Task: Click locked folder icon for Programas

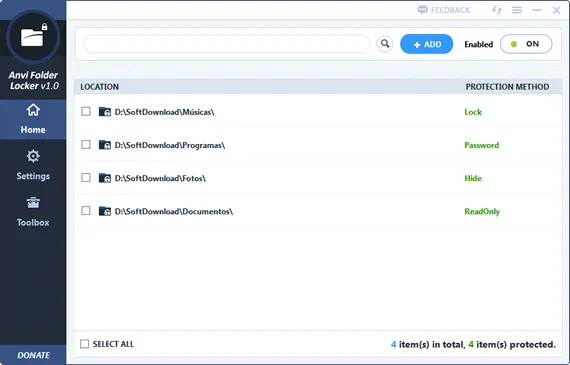Action: [x=105, y=145]
